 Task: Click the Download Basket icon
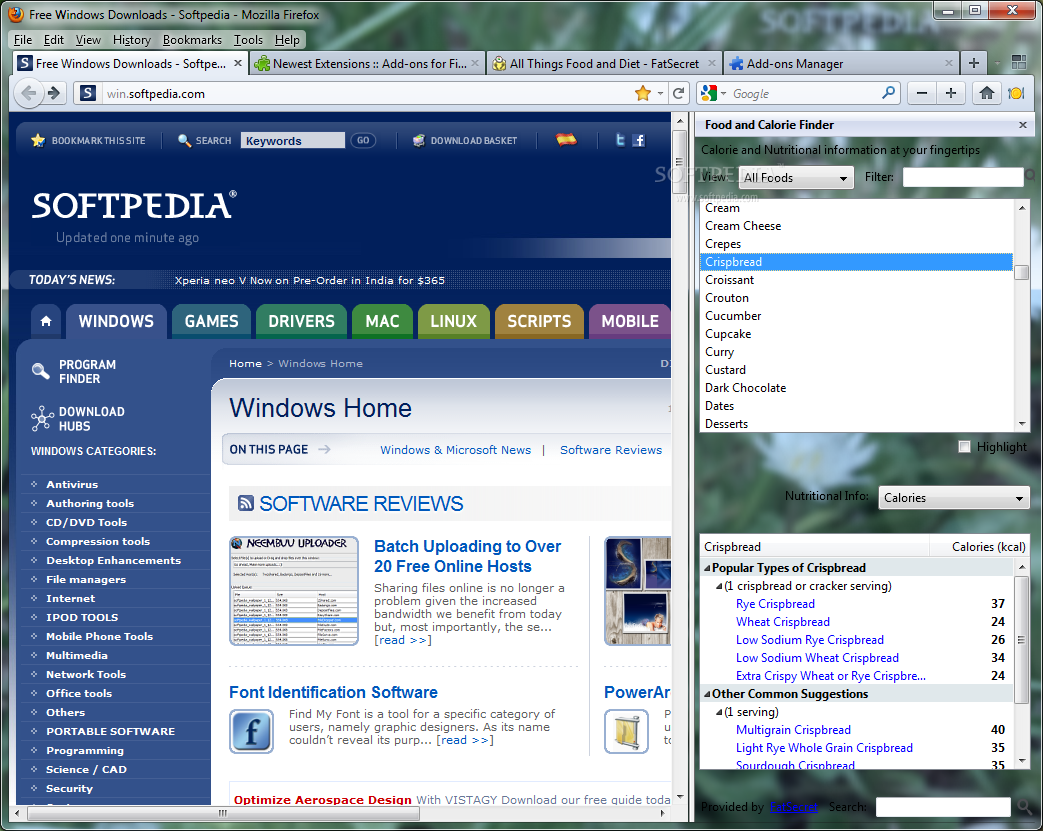(x=418, y=140)
